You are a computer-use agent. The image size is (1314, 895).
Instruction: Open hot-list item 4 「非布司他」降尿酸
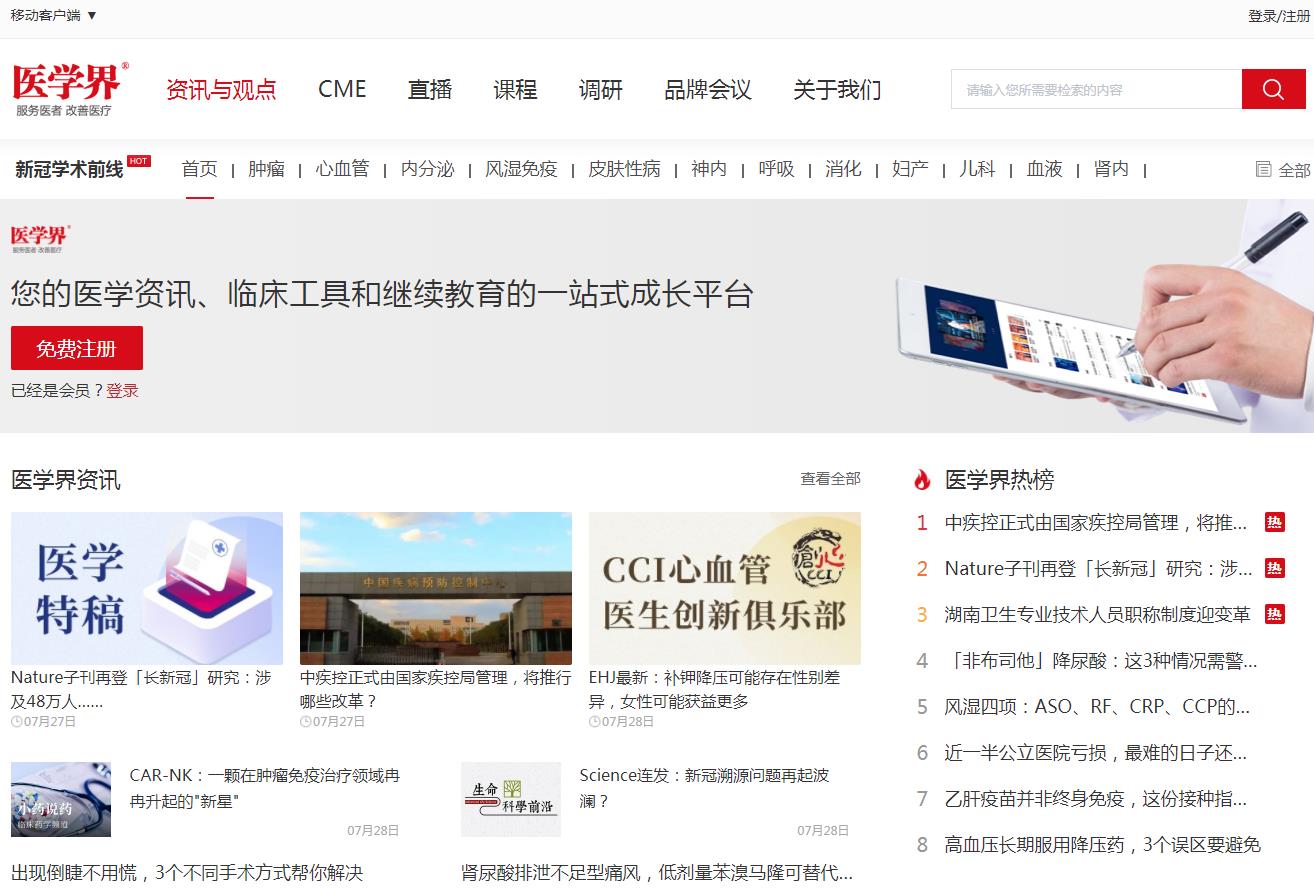tap(1101, 660)
